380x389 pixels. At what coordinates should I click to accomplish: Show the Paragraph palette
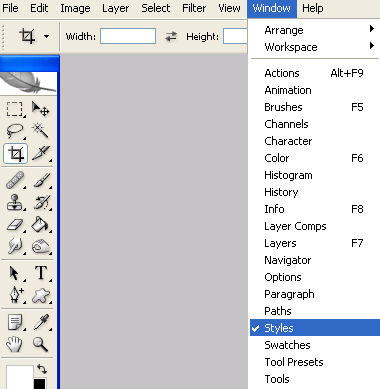click(315, 294)
